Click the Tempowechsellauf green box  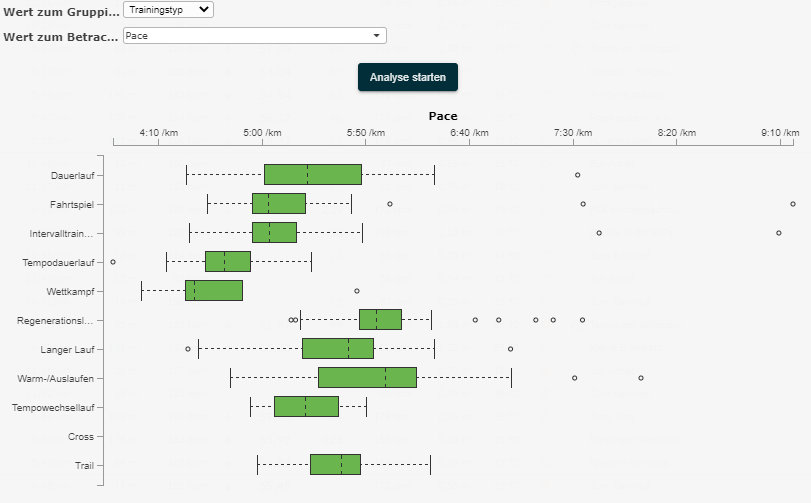[306, 406]
